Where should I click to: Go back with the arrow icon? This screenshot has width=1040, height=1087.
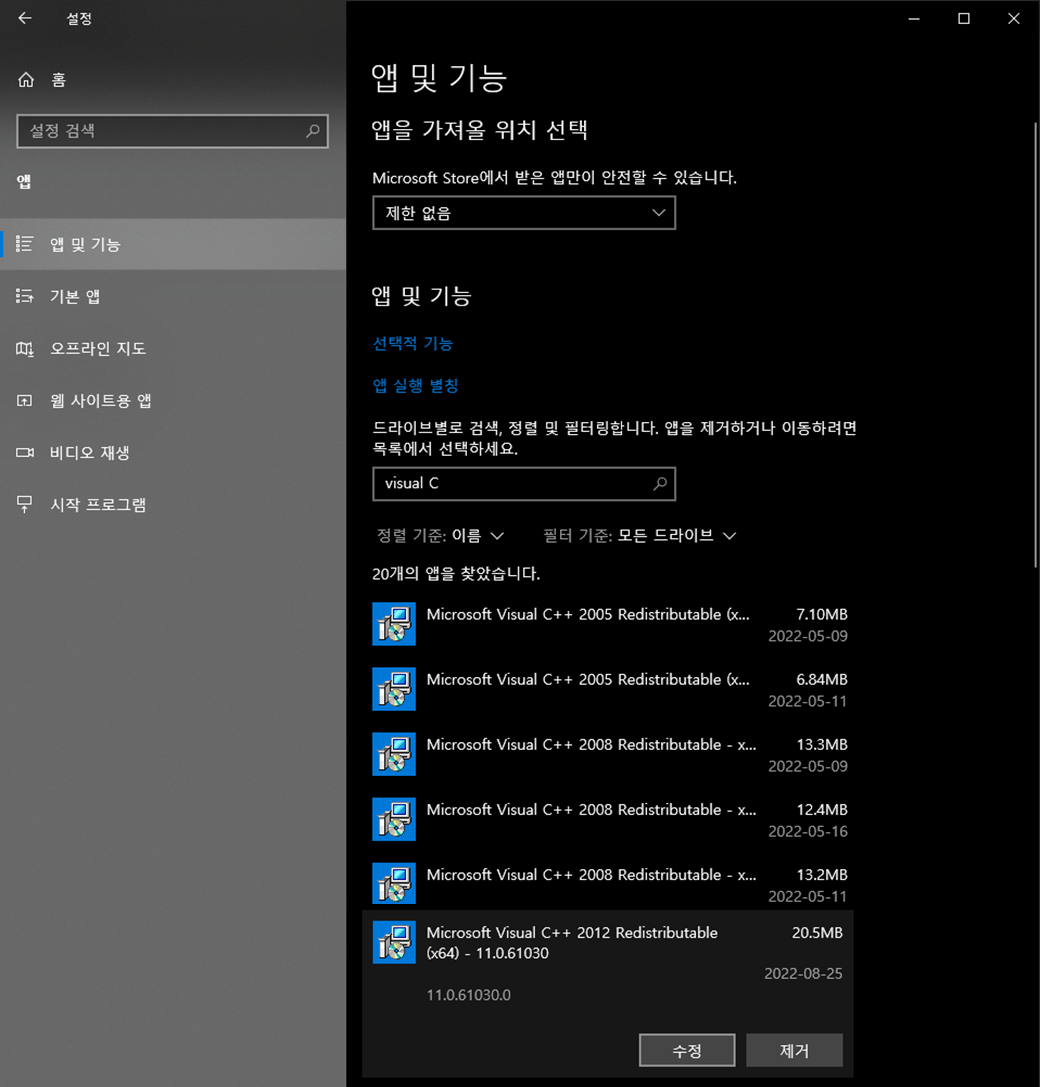tap(25, 19)
